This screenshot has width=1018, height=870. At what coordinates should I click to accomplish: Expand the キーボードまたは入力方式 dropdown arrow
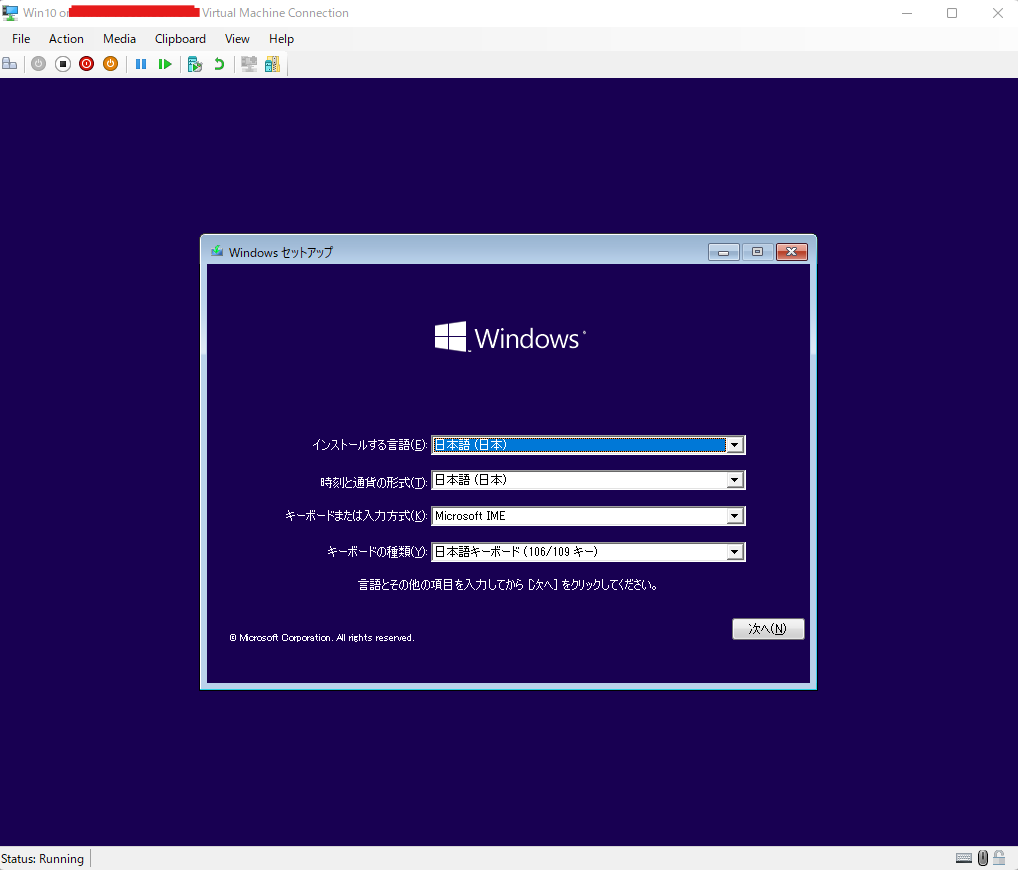(734, 516)
